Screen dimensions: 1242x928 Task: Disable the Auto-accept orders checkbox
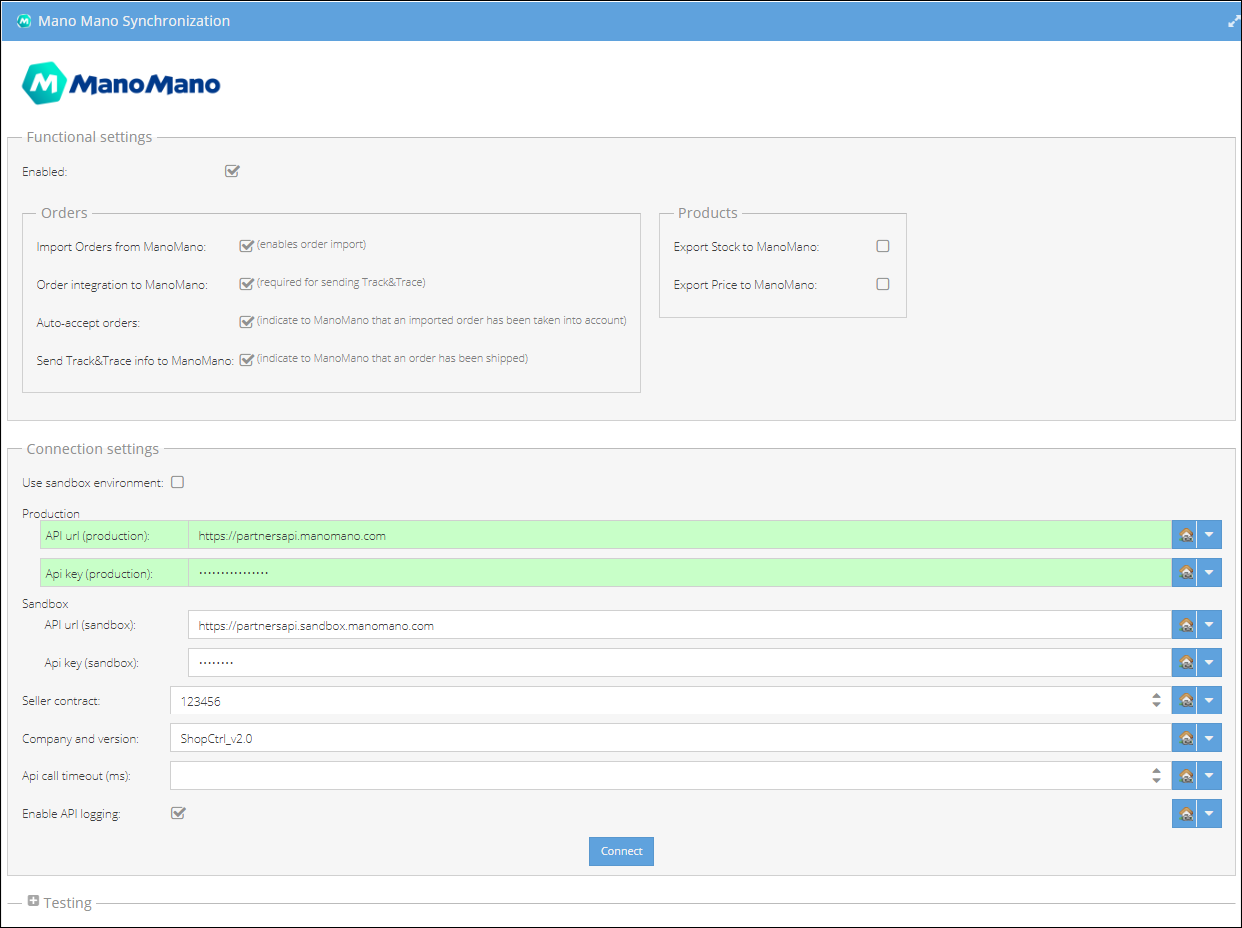(x=246, y=322)
